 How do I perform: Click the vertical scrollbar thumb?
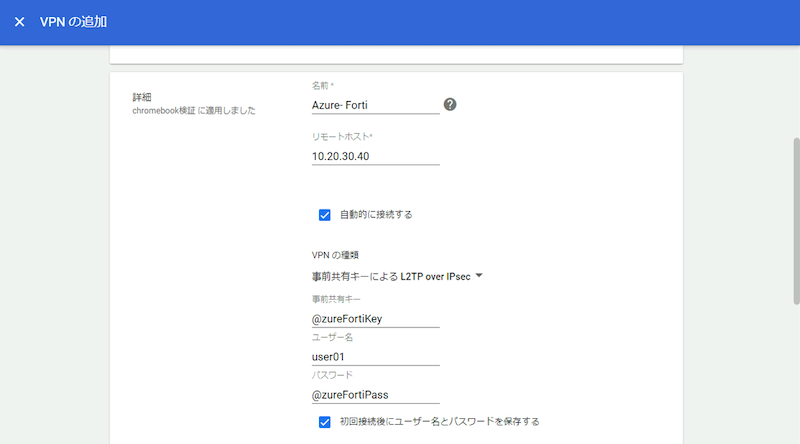796,221
